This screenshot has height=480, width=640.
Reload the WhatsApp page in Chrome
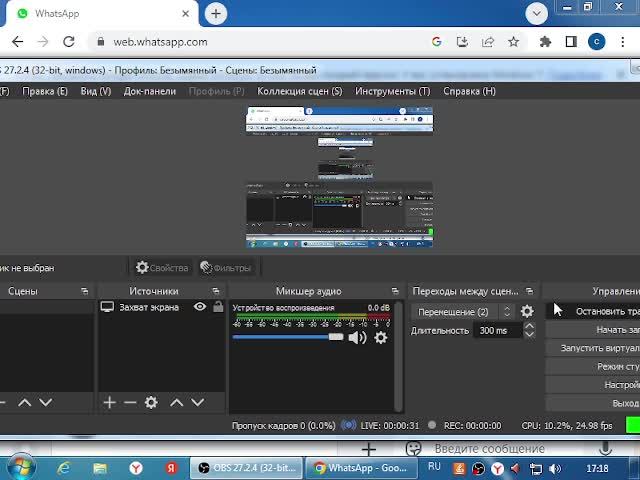click(x=69, y=42)
